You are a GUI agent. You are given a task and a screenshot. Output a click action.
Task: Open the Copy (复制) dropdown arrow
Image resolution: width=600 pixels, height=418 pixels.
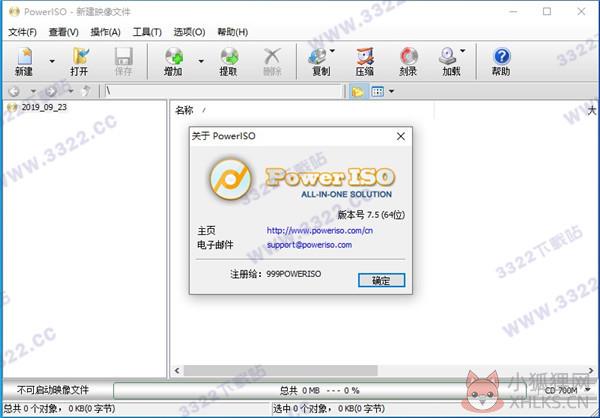click(x=332, y=51)
